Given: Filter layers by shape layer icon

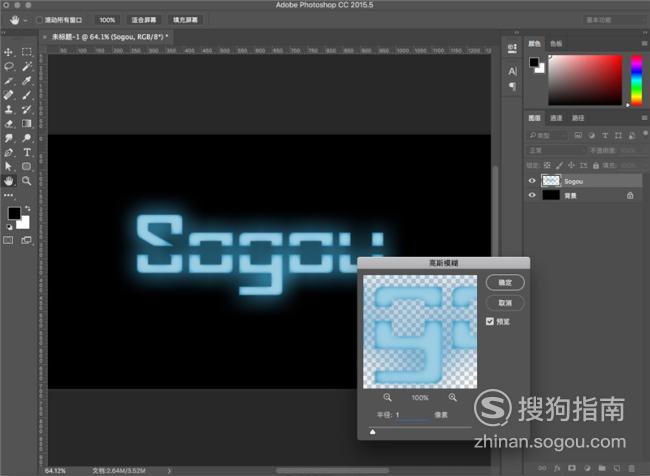Looking at the screenshot, I should click(618, 136).
